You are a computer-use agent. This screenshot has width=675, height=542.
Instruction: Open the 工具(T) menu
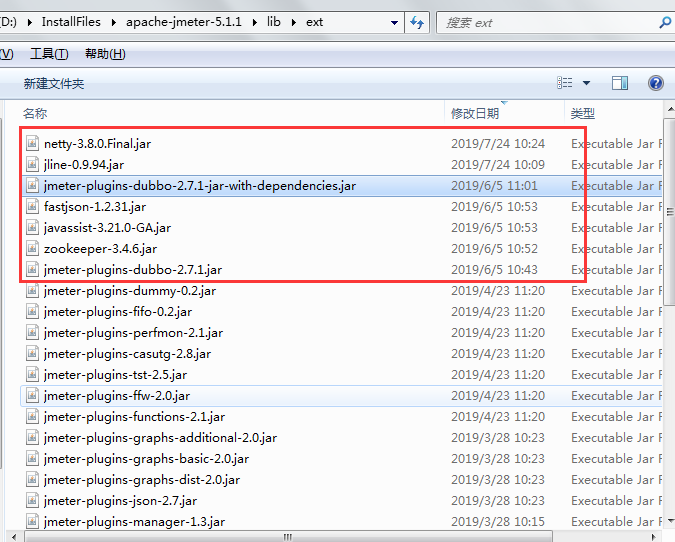point(49,54)
